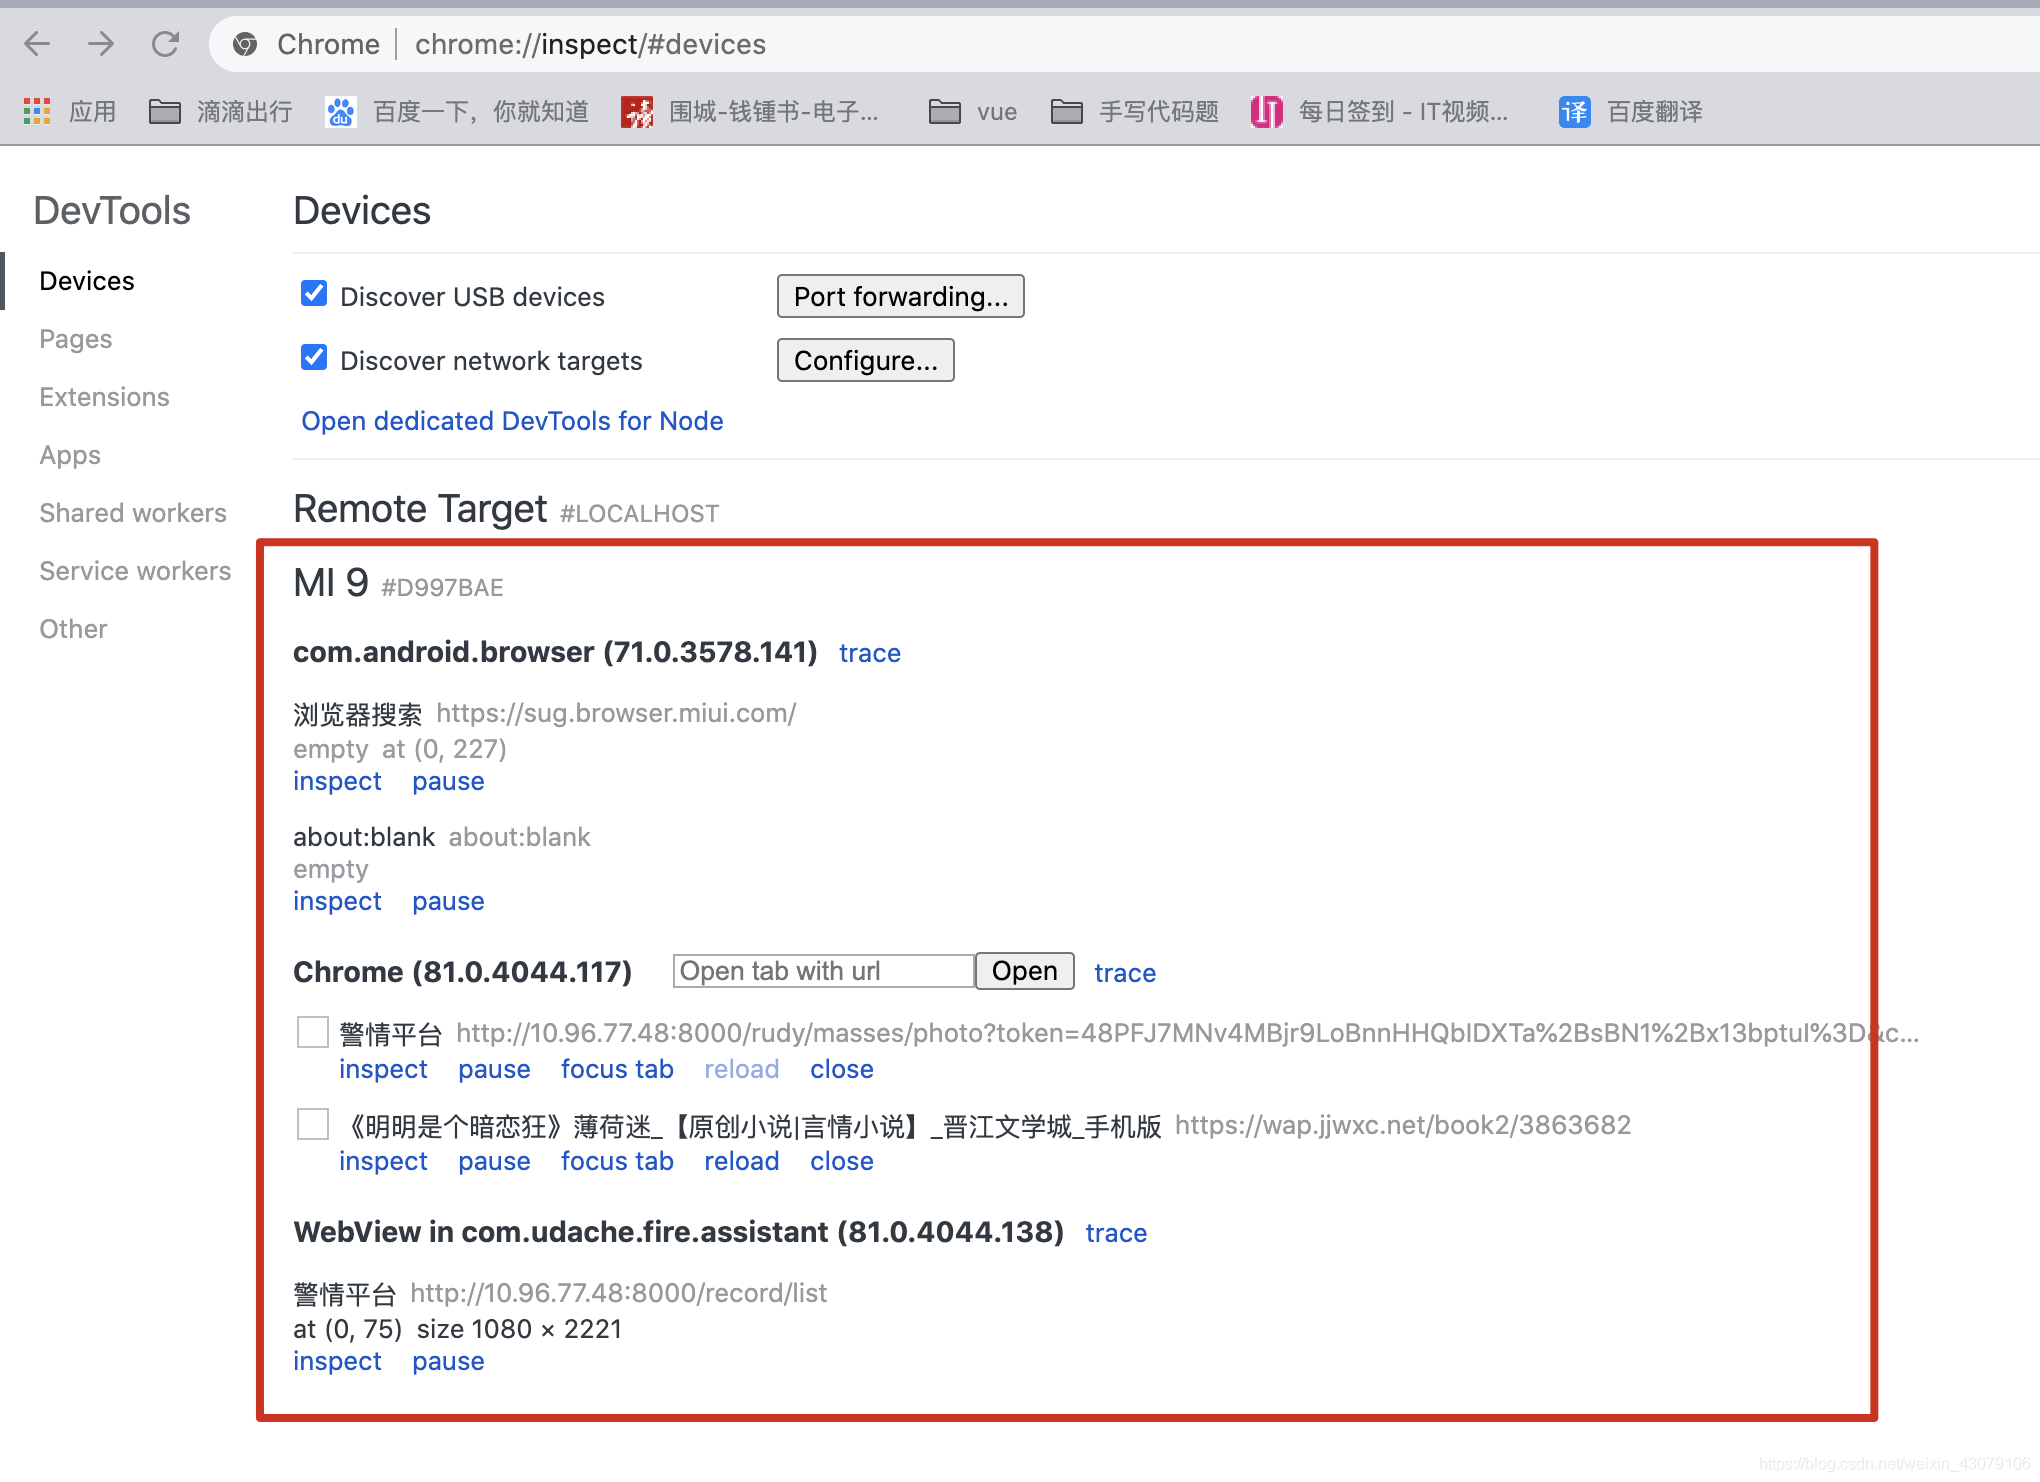Reload the page with the refresh icon
This screenshot has width=2040, height=1482.
coord(165,44)
